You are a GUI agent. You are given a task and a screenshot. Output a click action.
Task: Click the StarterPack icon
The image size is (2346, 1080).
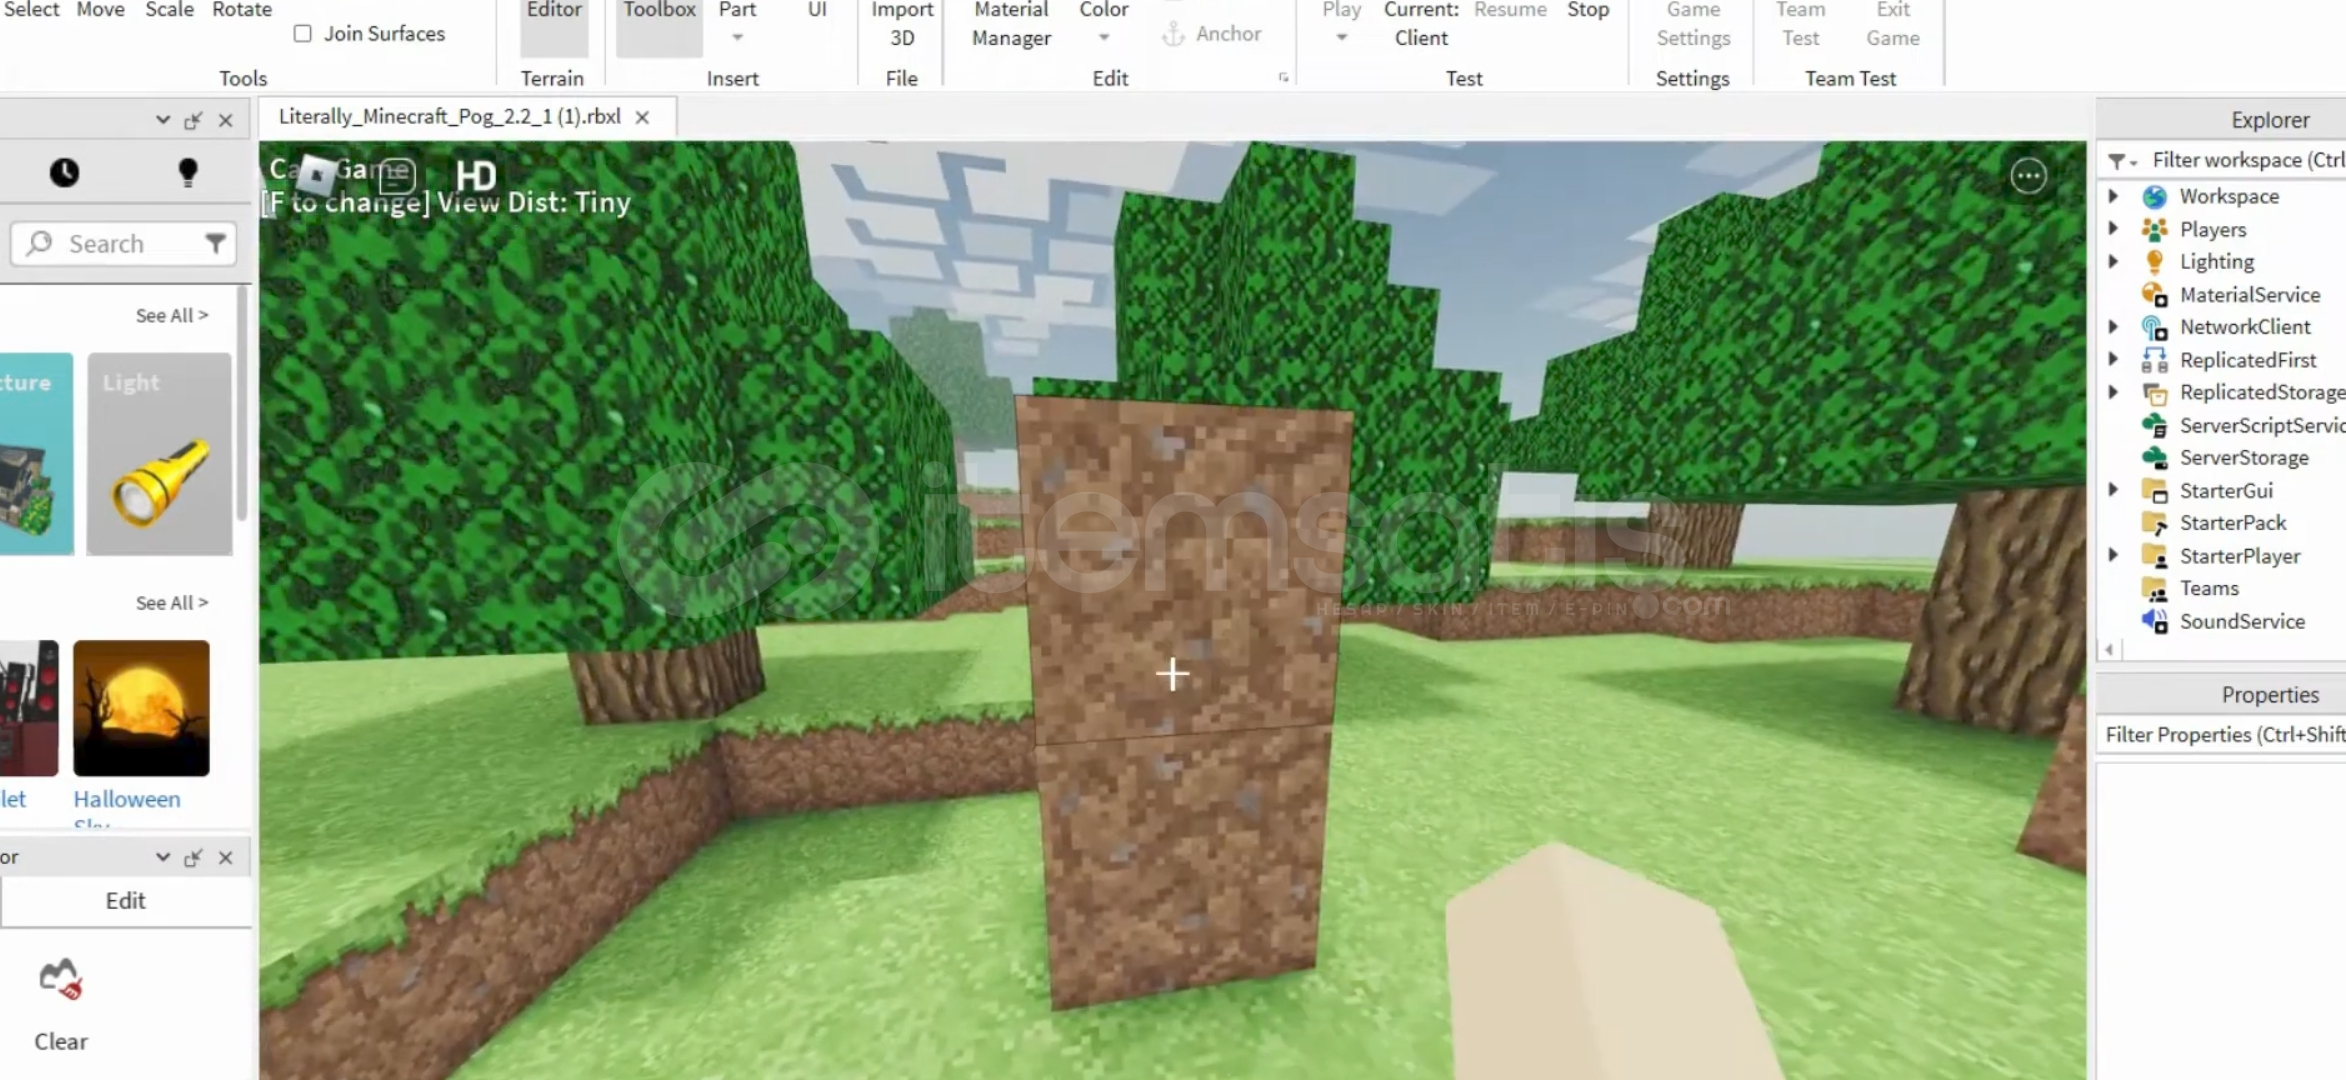pos(2154,523)
